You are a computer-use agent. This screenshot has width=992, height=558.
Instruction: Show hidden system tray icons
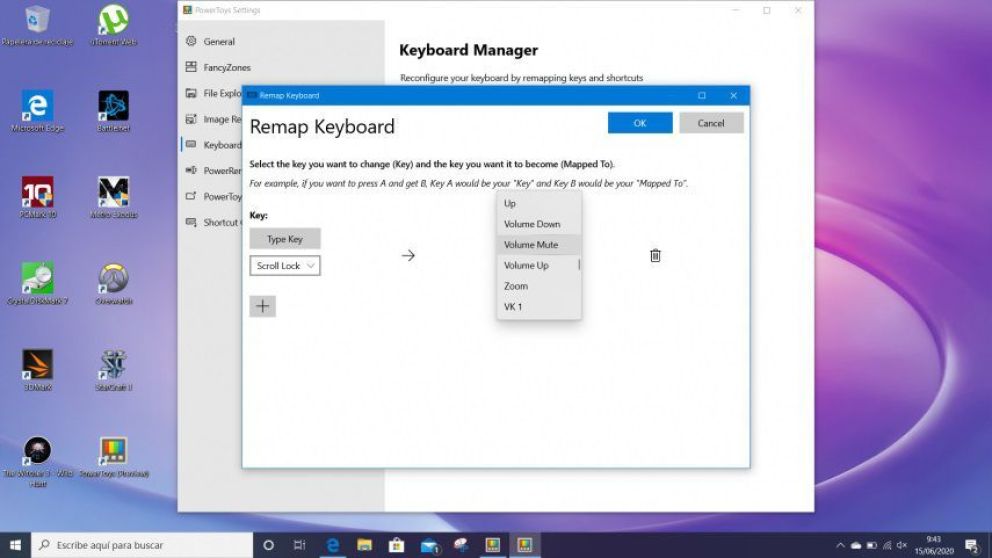point(840,545)
